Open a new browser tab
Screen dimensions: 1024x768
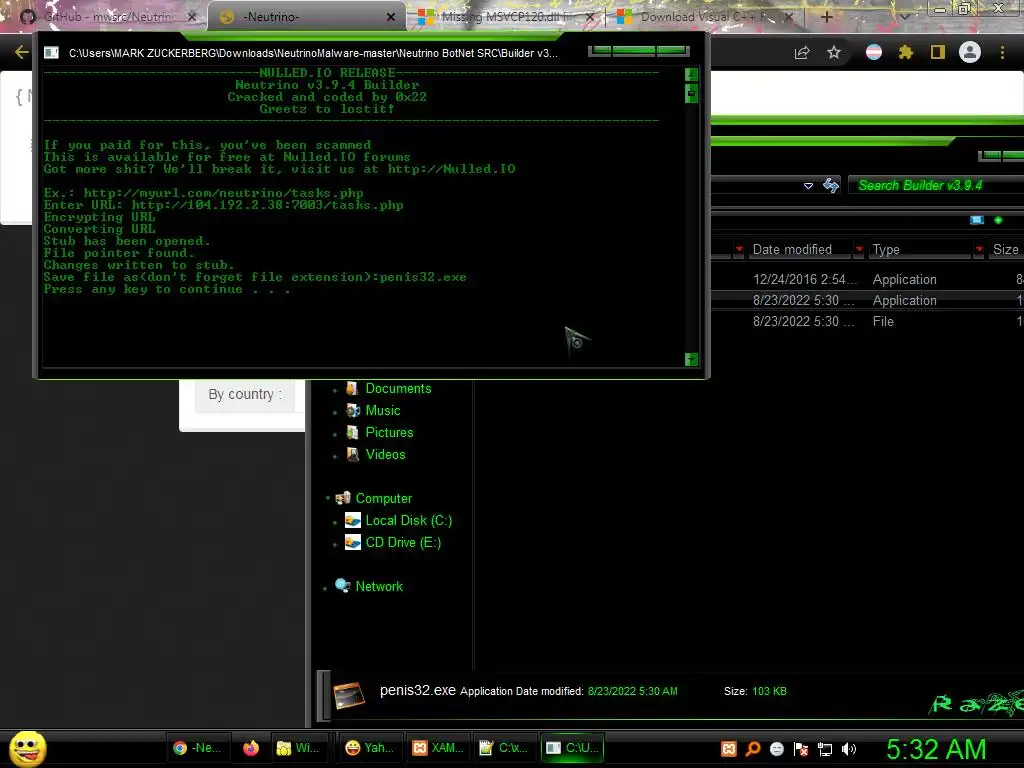tap(826, 17)
